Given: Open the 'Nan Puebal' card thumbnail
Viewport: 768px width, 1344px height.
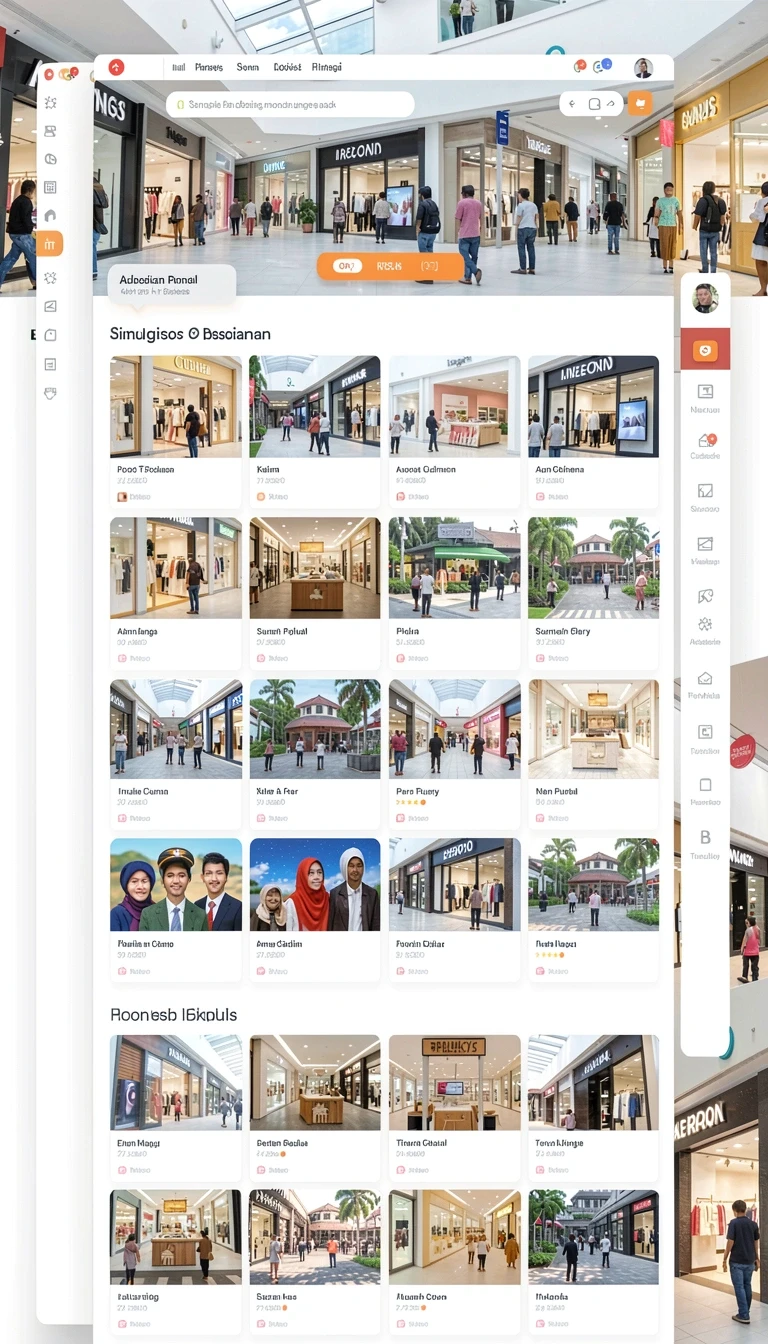Looking at the screenshot, I should pyautogui.click(x=593, y=729).
